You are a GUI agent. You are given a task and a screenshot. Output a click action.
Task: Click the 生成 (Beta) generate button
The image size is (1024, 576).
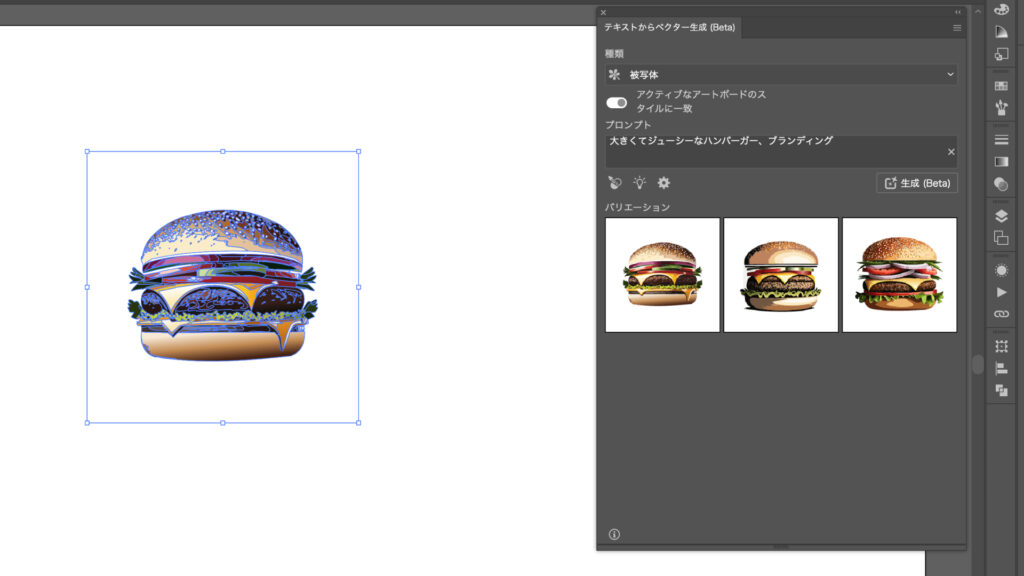(917, 183)
